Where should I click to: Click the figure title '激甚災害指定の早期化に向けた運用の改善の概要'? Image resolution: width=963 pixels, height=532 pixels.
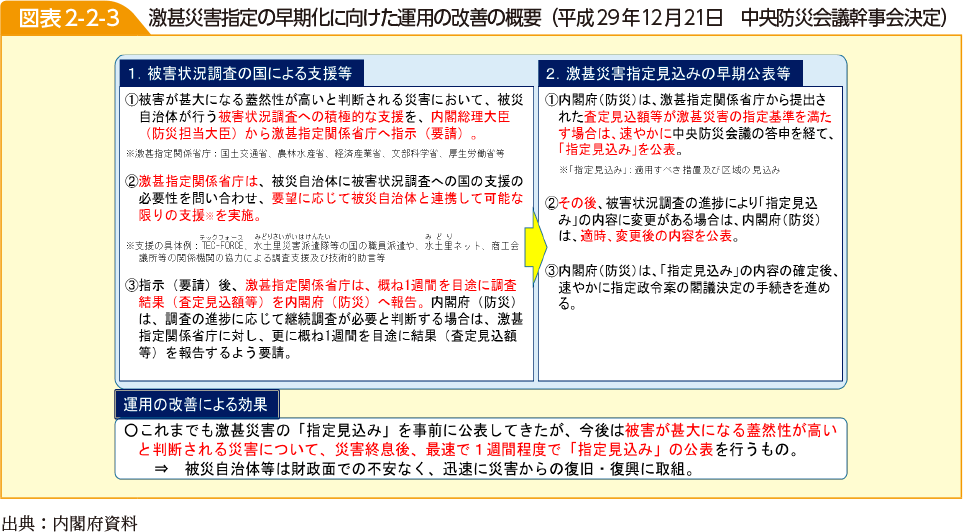(345, 18)
